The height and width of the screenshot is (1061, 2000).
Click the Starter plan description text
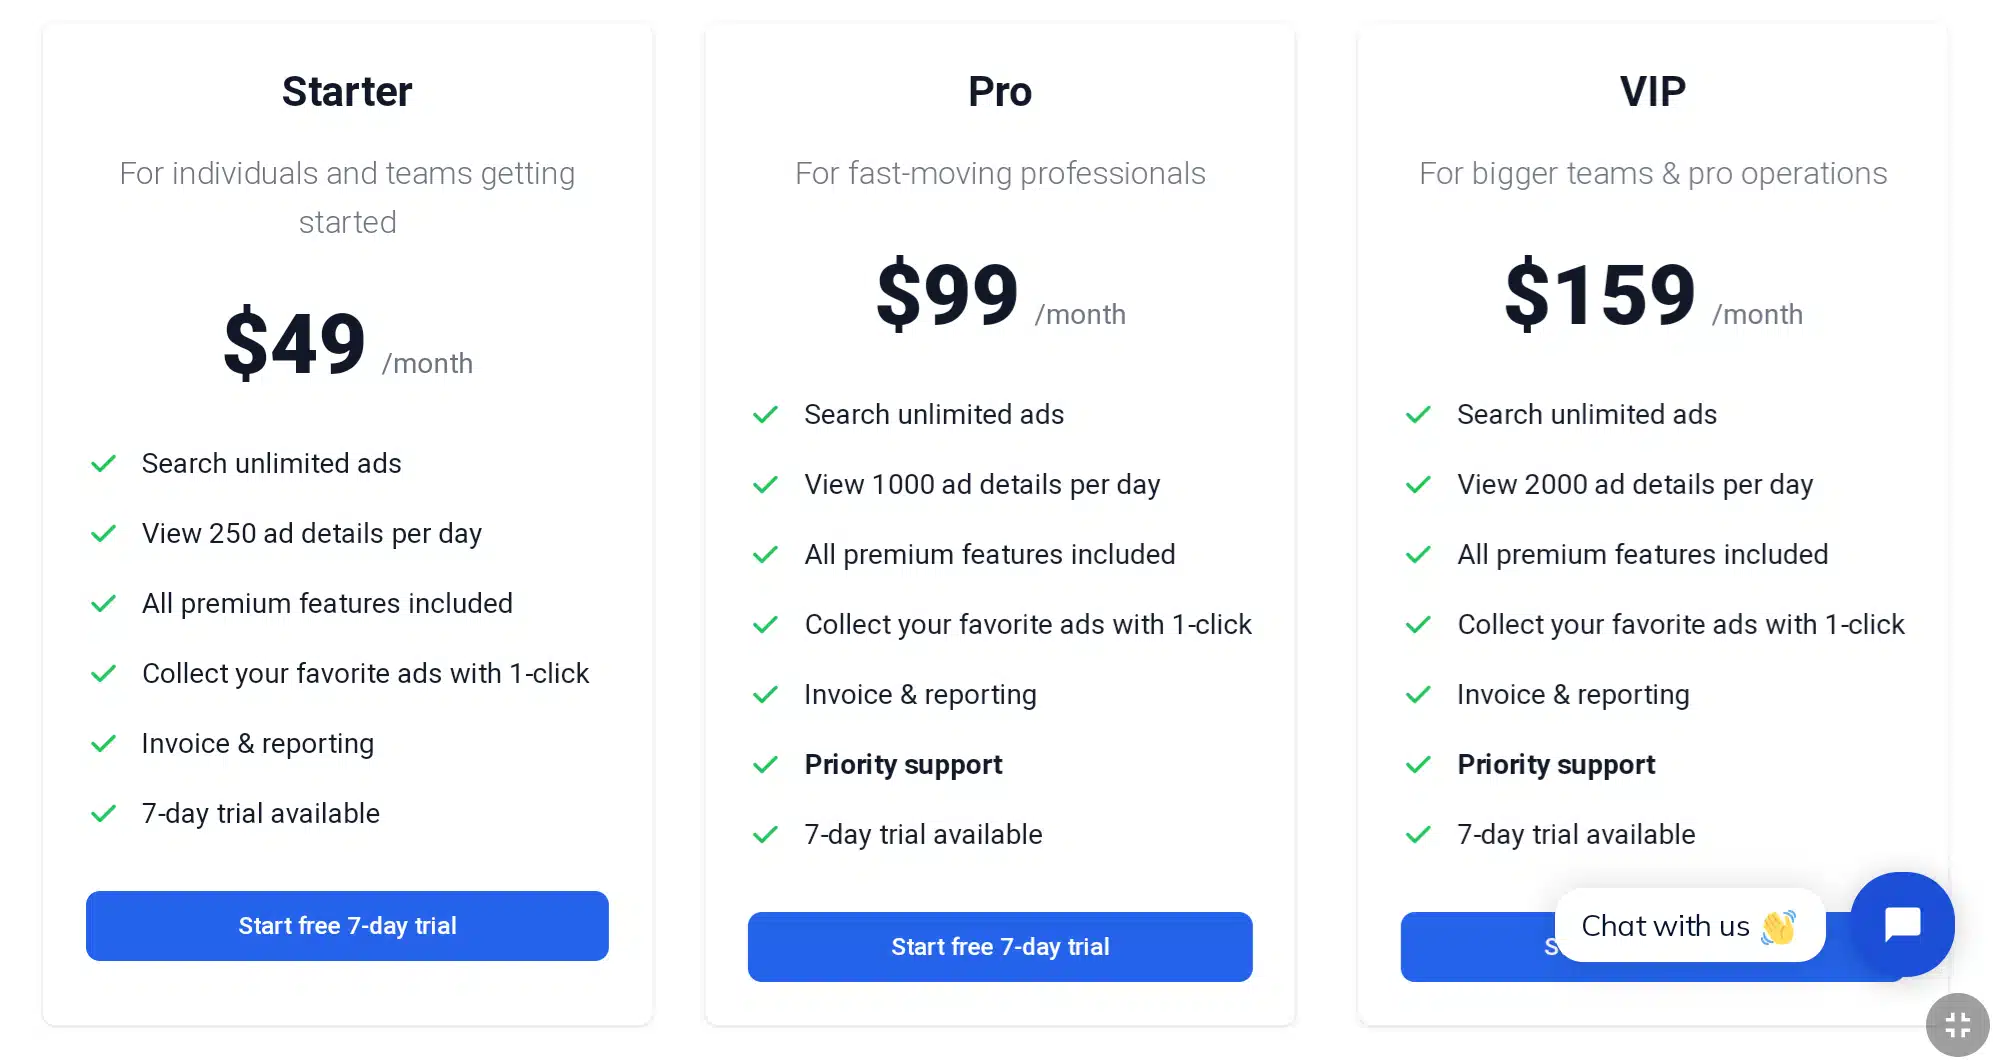(347, 197)
